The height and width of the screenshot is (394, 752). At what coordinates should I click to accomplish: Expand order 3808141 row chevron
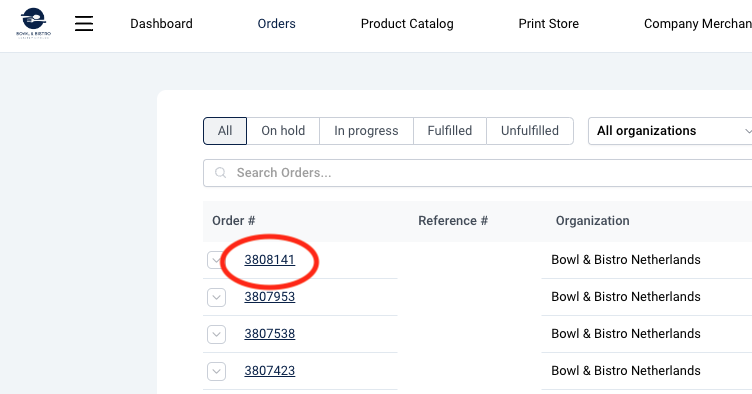click(x=215, y=260)
